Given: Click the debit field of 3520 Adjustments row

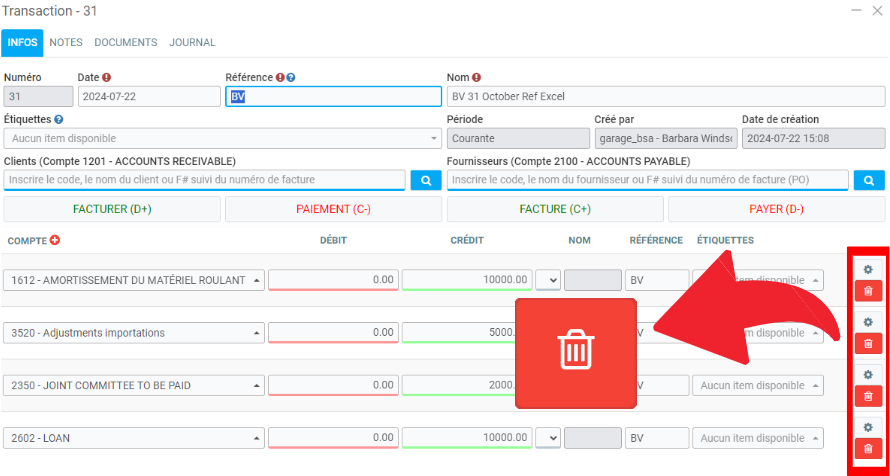Looking at the screenshot, I should [x=333, y=332].
